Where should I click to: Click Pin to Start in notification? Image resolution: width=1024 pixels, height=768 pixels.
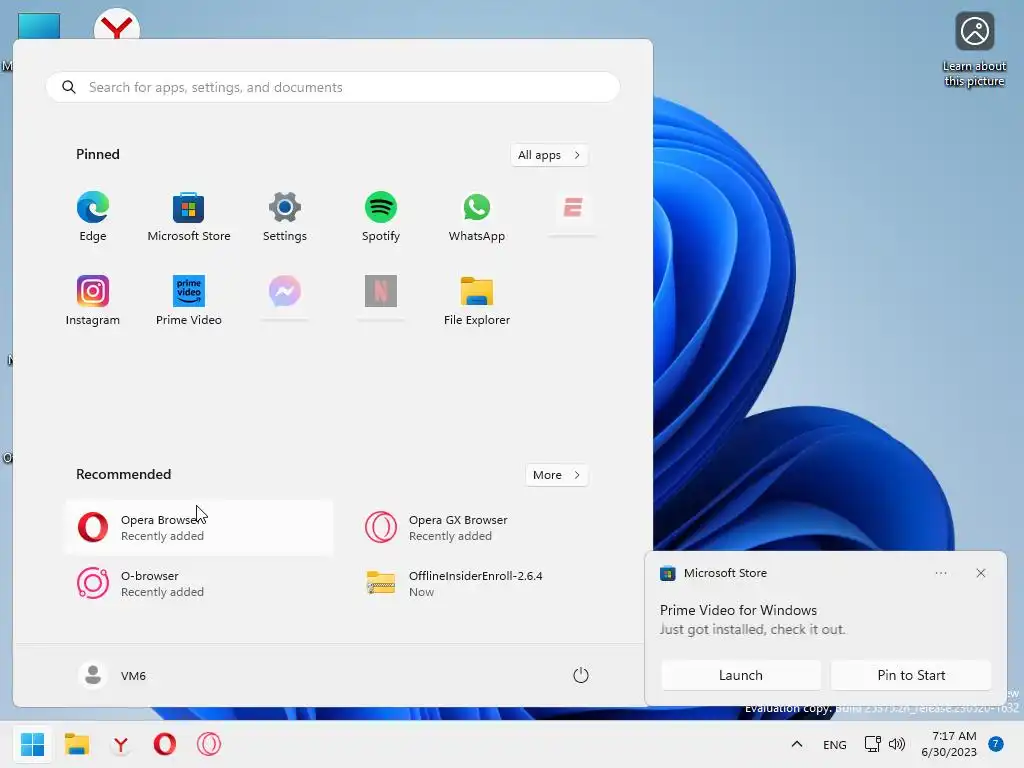(x=911, y=675)
